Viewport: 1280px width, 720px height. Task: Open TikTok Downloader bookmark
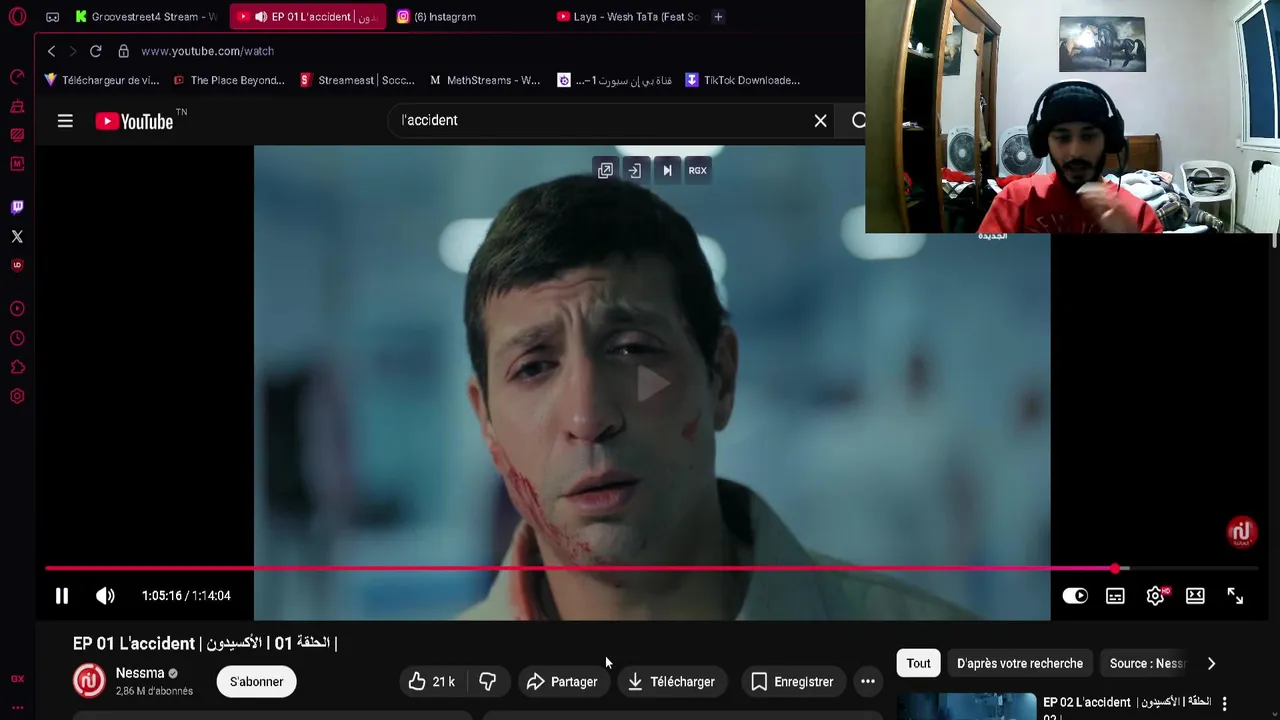[x=742, y=80]
